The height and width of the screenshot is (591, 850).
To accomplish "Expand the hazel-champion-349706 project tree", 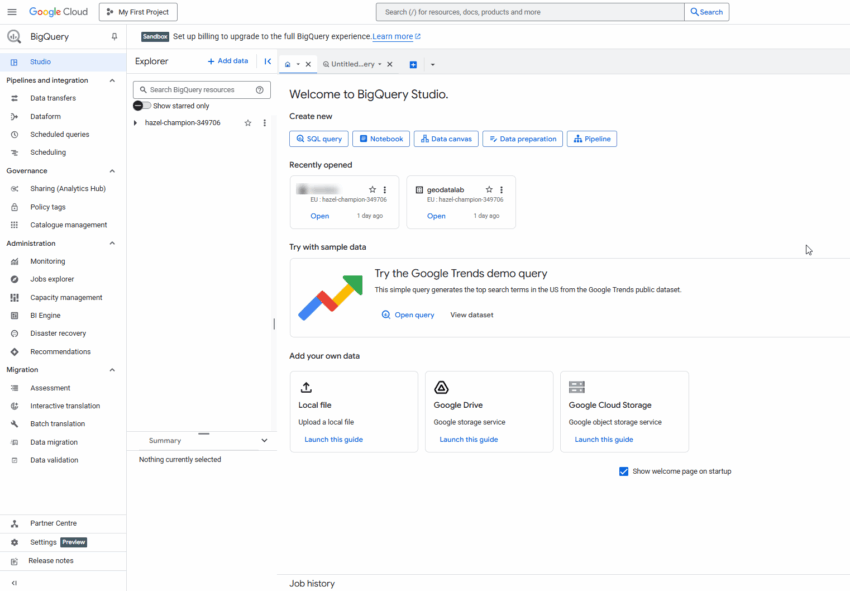I will point(135,123).
